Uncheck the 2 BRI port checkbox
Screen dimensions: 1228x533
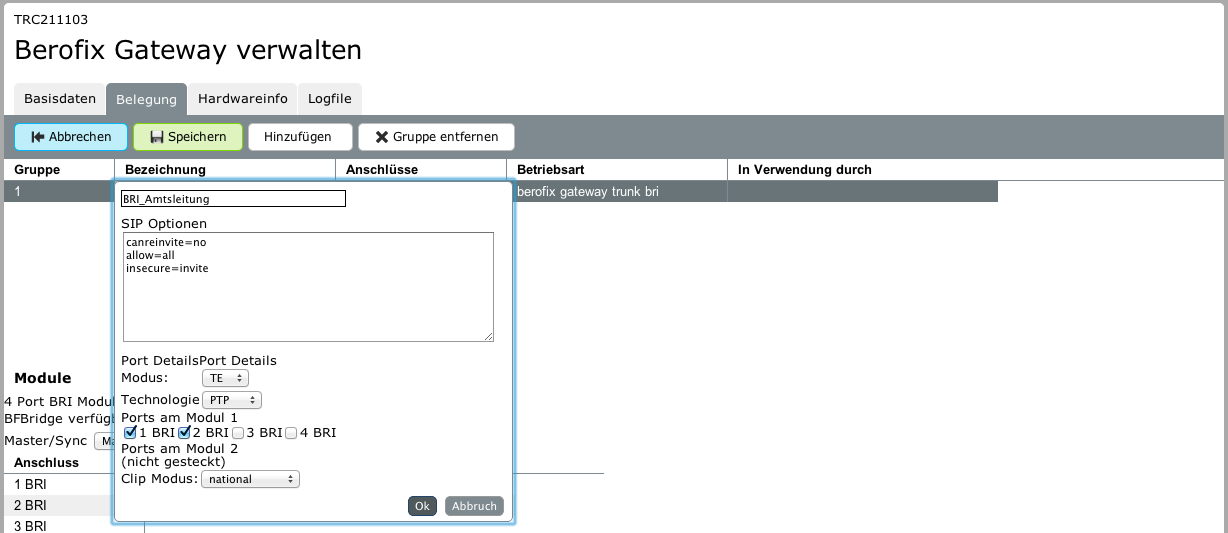(184, 433)
